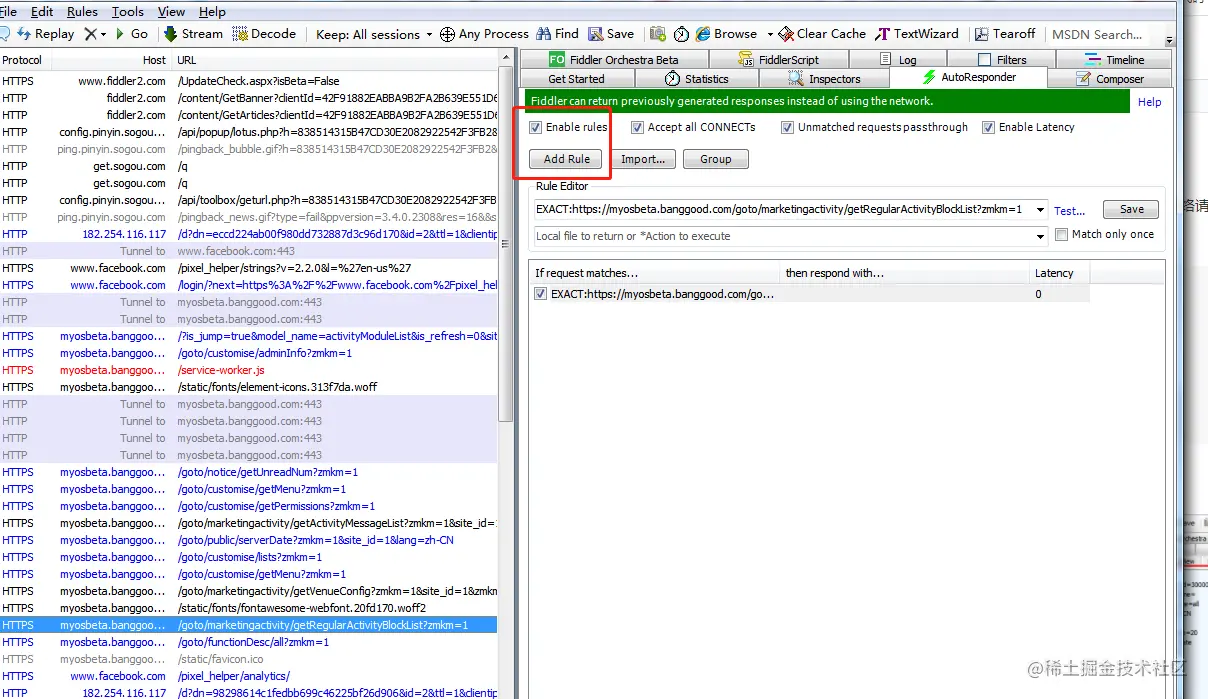Switch to the Filters tab
The image size is (1208, 699).
[1002, 60]
